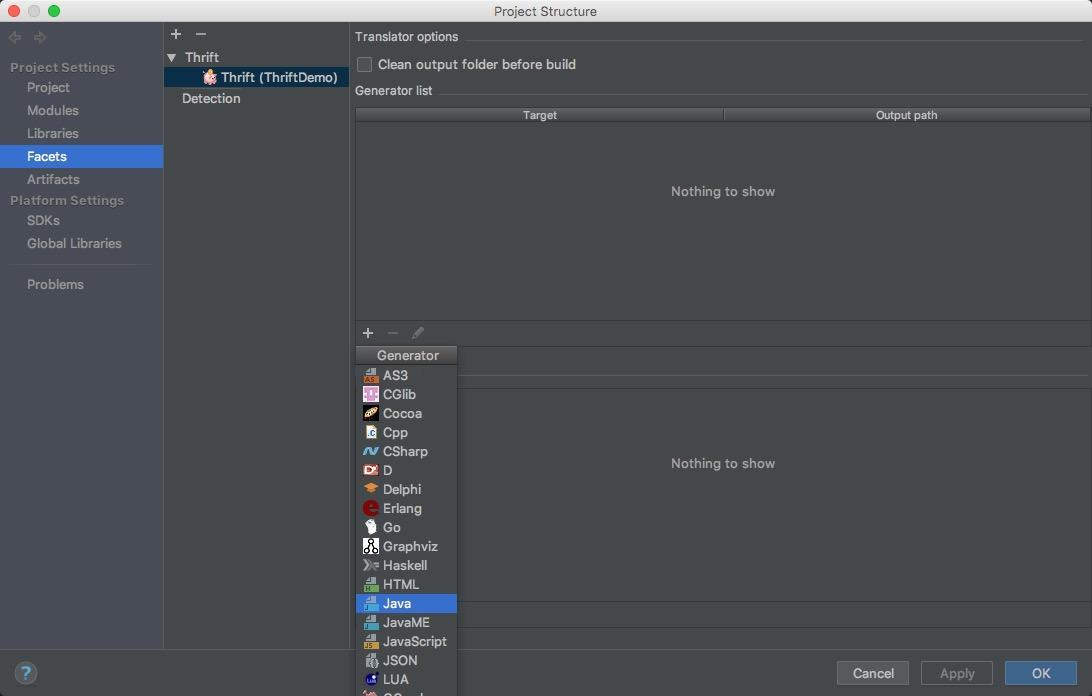Click the Target column header
Screen dimensions: 1092x696
[x=540, y=115]
